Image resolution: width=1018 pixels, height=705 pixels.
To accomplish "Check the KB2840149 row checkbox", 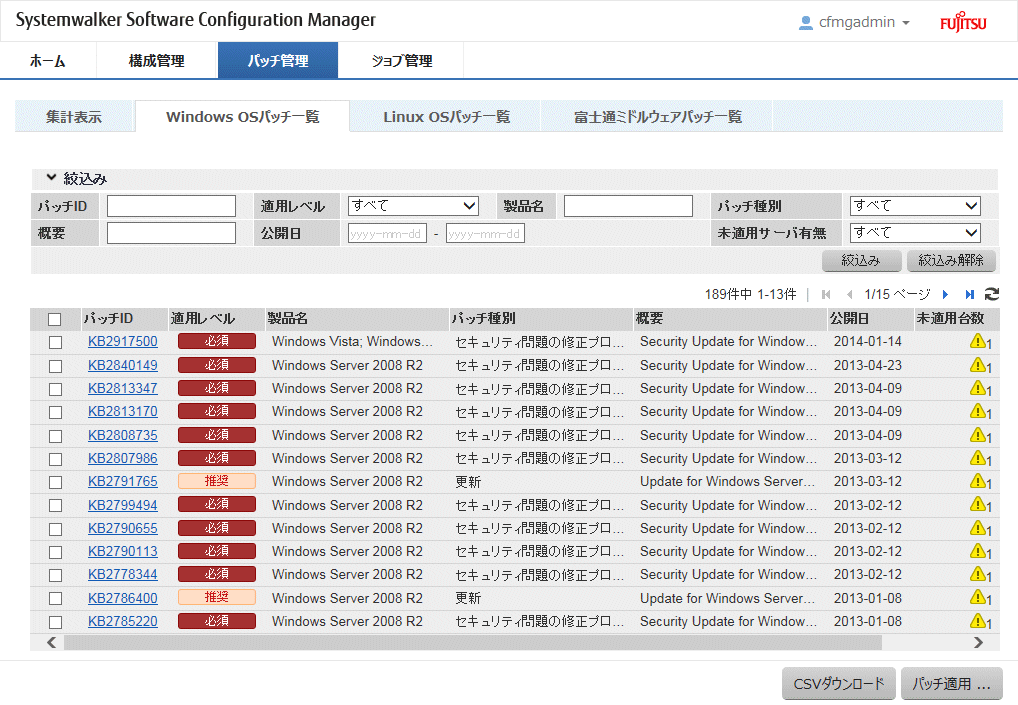I will [56, 366].
